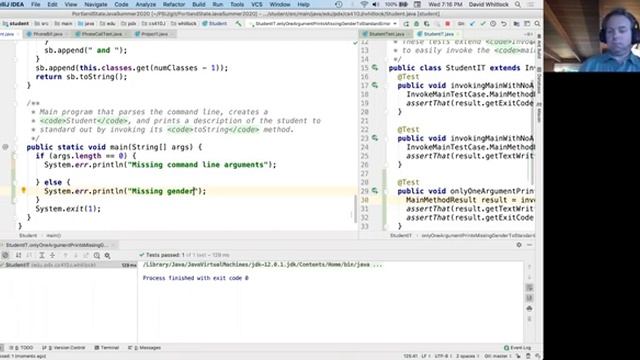Screen dimensions: 640x360
Task: Click the Git history clock icon
Action: pyautogui.click(x=493, y=24)
